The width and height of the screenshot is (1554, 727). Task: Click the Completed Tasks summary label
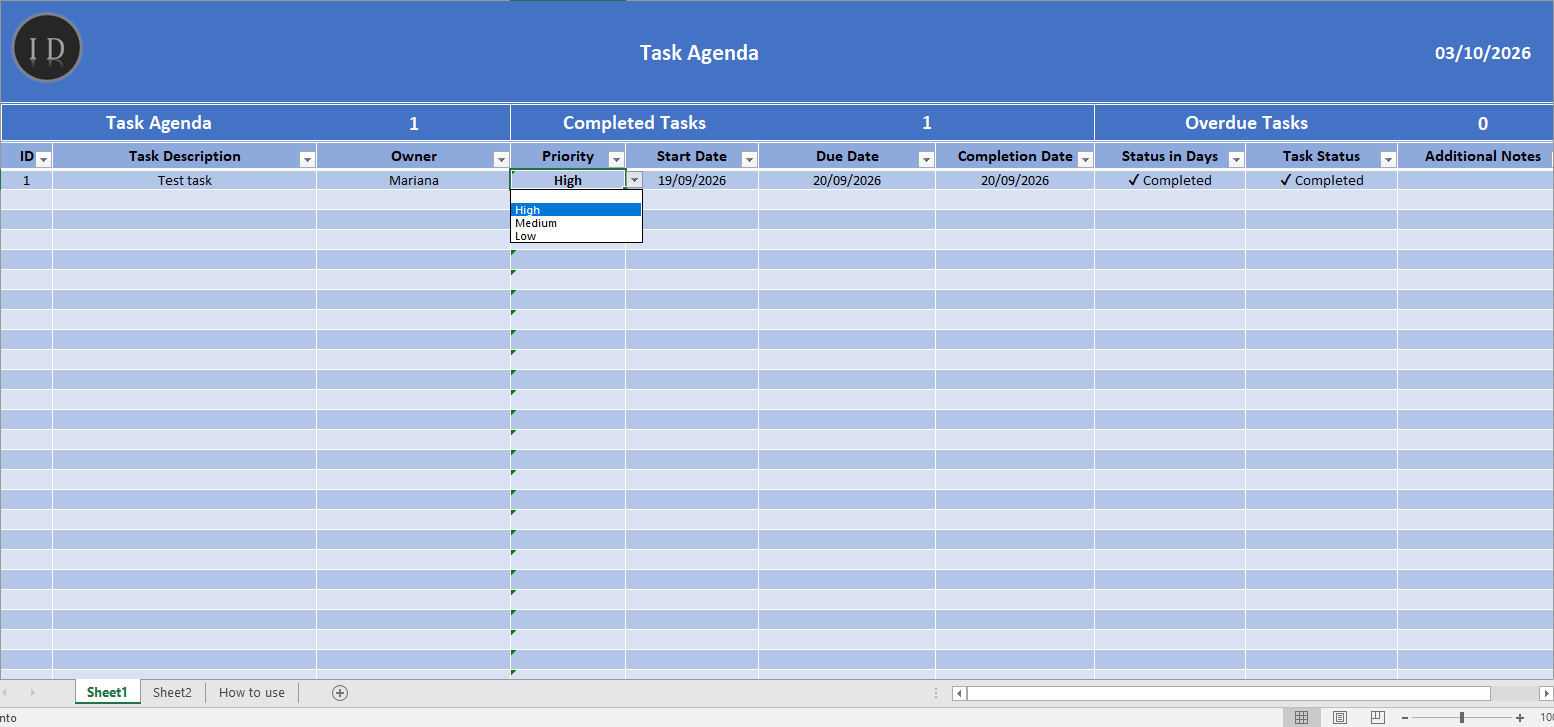tap(634, 123)
